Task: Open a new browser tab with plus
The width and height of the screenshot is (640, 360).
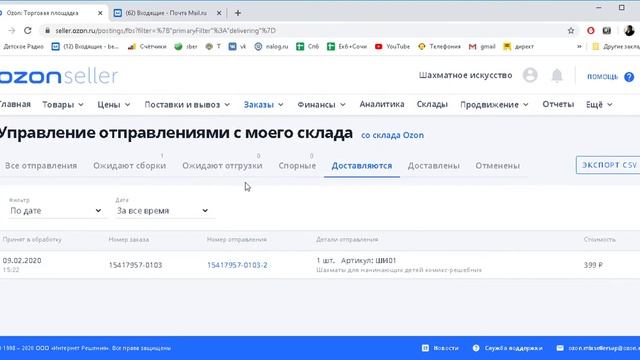Action: pos(238,13)
